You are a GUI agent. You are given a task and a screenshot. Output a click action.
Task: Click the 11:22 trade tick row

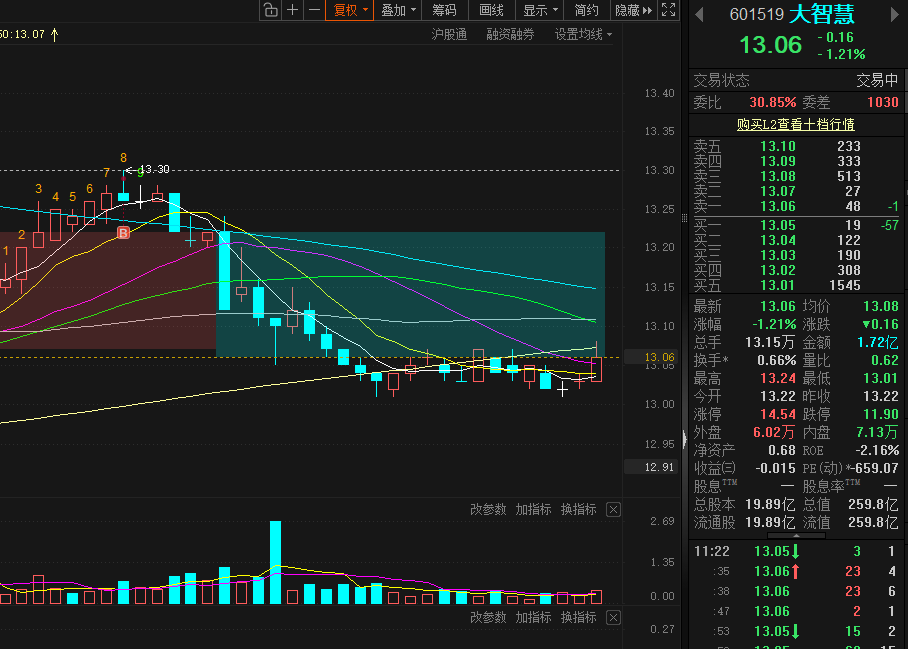pyautogui.click(x=796, y=551)
